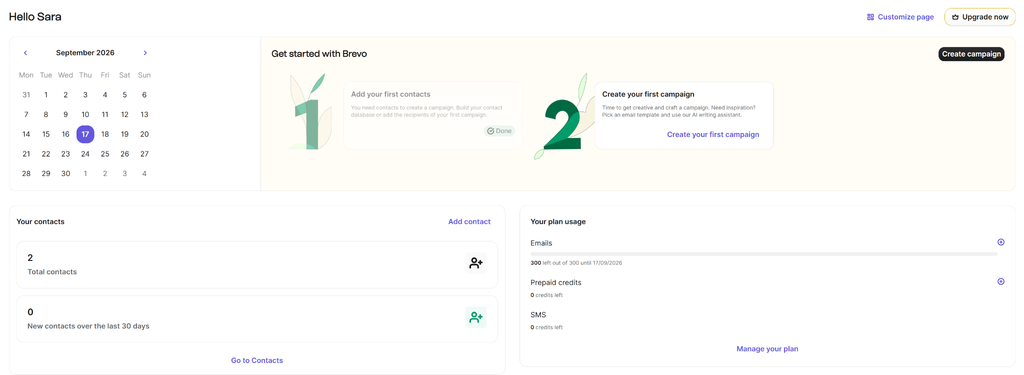1024x375 pixels.
Task: Go to next month in calendar
Action: 145,53
